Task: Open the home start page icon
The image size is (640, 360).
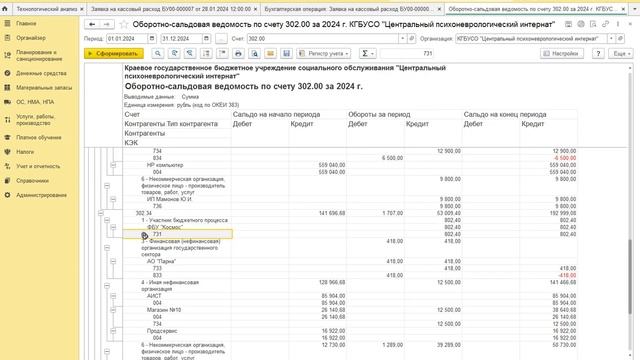Action: 5,9
